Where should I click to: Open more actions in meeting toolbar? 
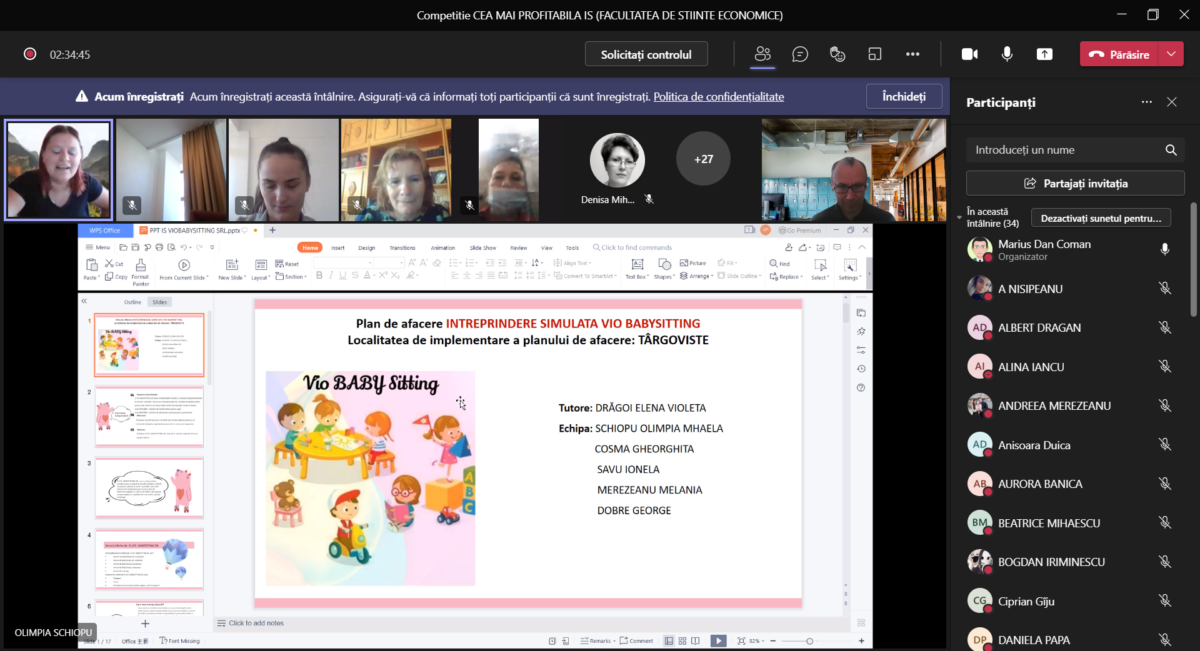(912, 54)
